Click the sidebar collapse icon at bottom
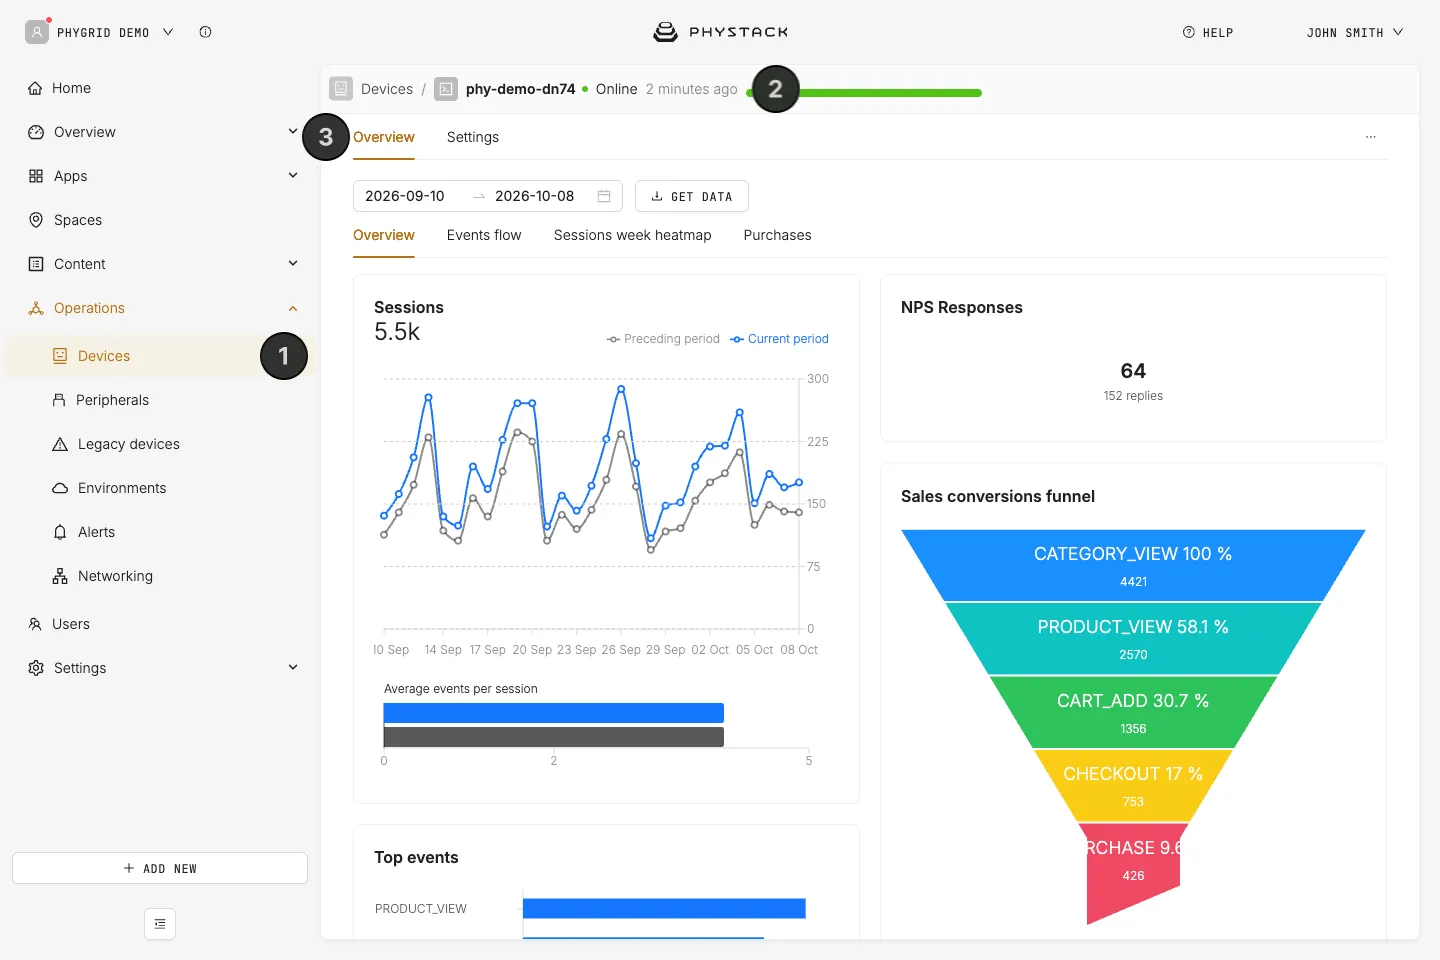 click(x=160, y=924)
